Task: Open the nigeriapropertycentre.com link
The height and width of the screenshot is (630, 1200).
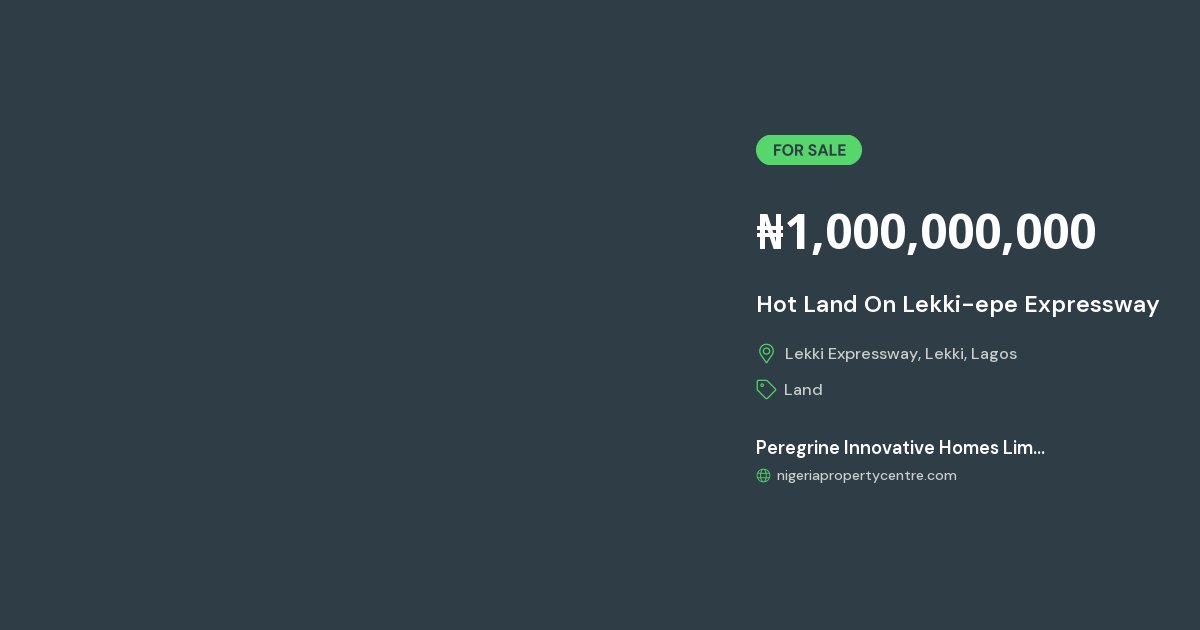Action: pos(867,475)
